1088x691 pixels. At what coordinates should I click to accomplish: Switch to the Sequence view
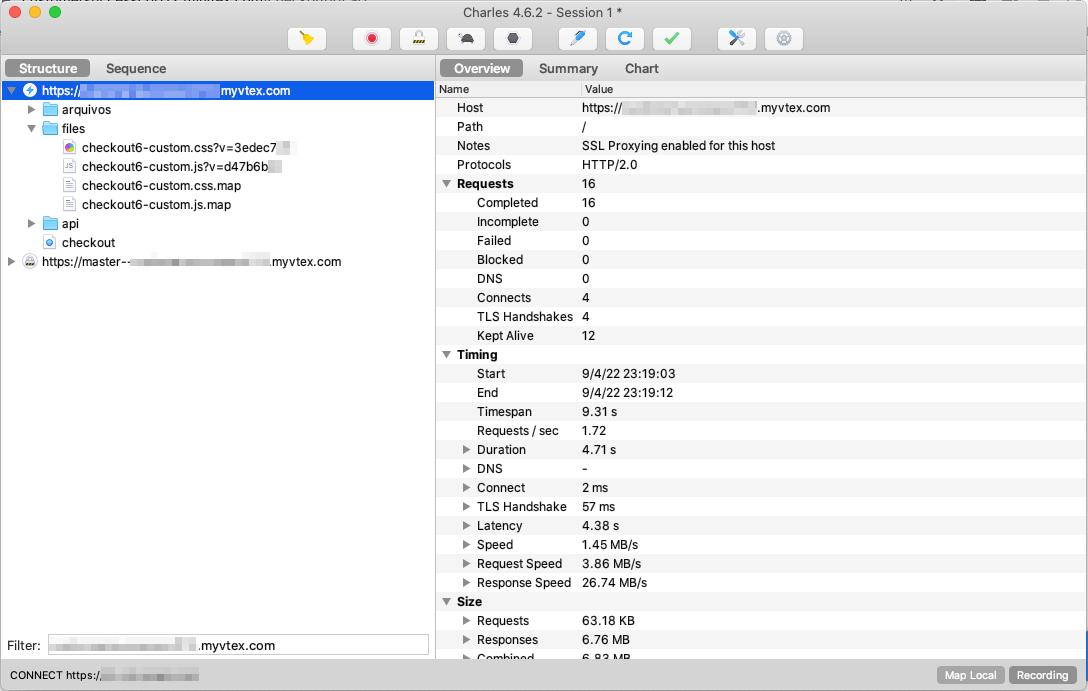(136, 68)
